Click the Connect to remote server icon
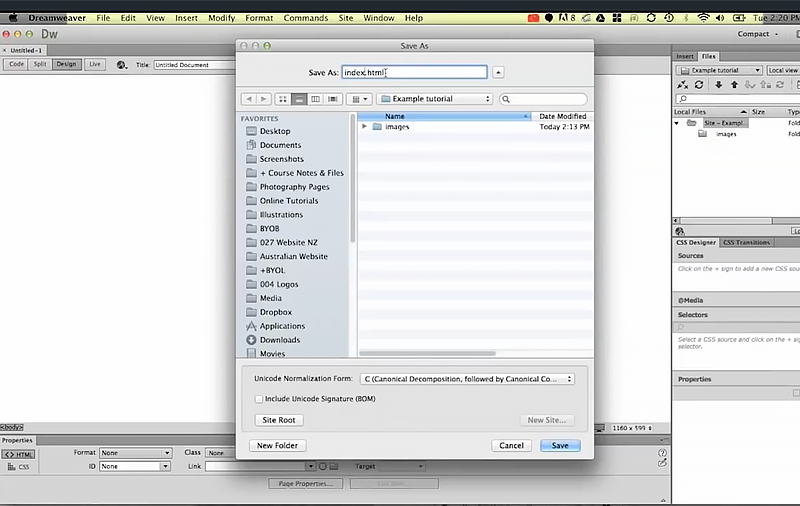This screenshot has height=506, width=800. [683, 85]
